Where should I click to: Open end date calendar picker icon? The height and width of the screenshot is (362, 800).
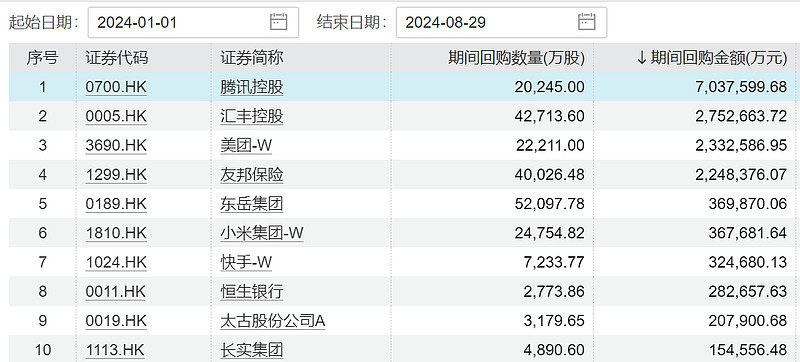pyautogui.click(x=587, y=22)
